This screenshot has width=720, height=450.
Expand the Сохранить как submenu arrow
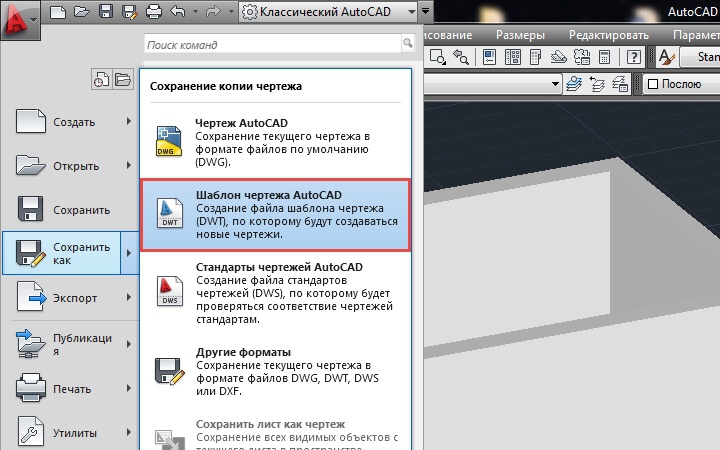(129, 253)
